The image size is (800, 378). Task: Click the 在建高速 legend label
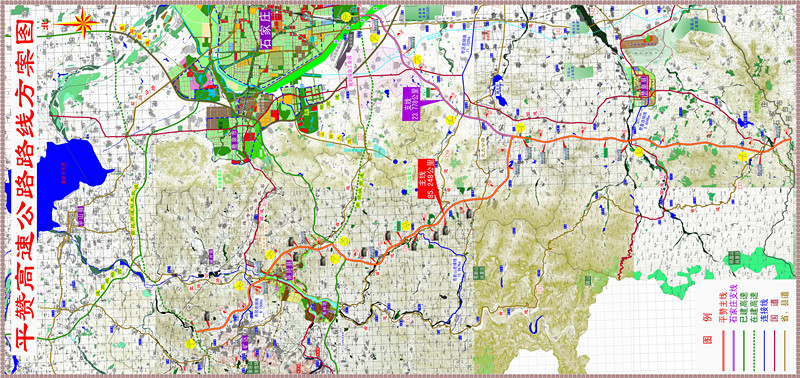point(754,307)
